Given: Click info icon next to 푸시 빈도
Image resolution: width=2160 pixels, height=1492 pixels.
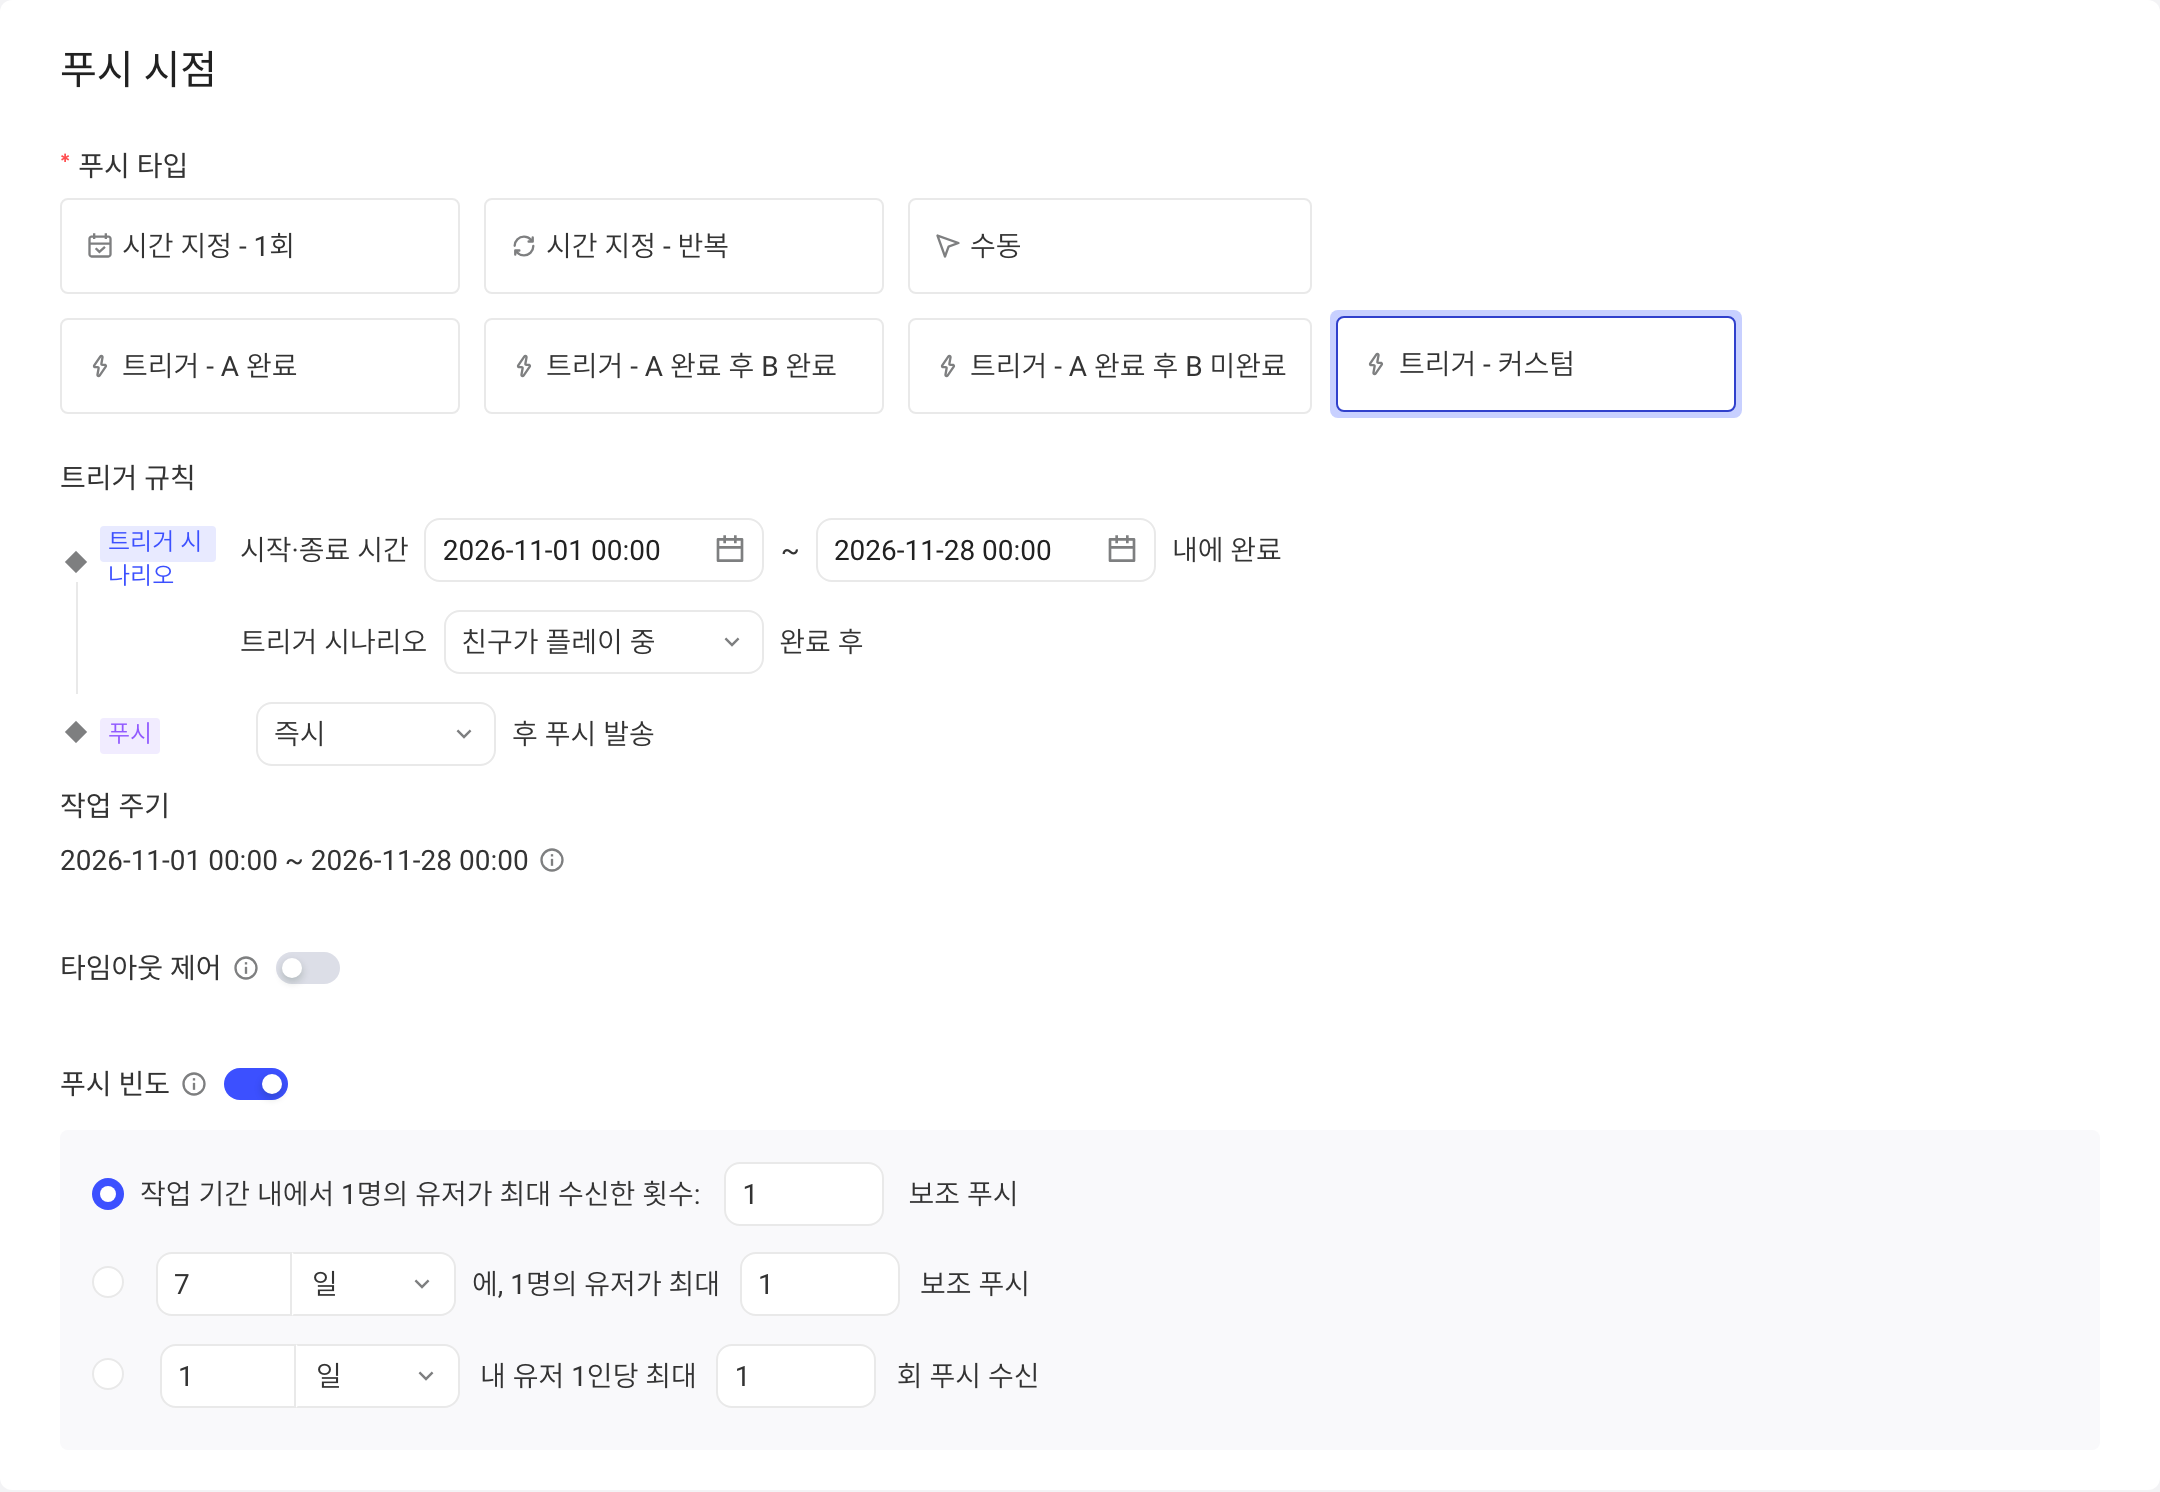Looking at the screenshot, I should [x=194, y=1084].
